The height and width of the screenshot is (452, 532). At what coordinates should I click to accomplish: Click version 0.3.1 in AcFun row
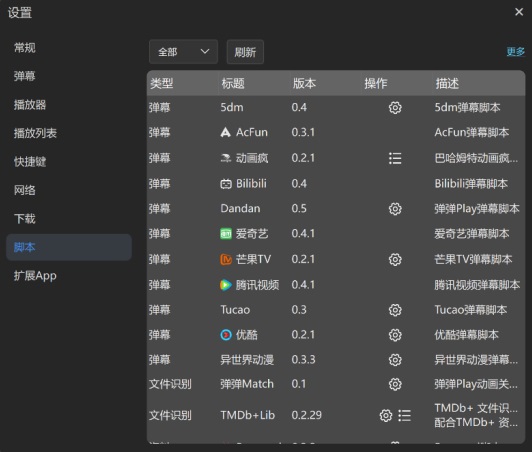(303, 132)
